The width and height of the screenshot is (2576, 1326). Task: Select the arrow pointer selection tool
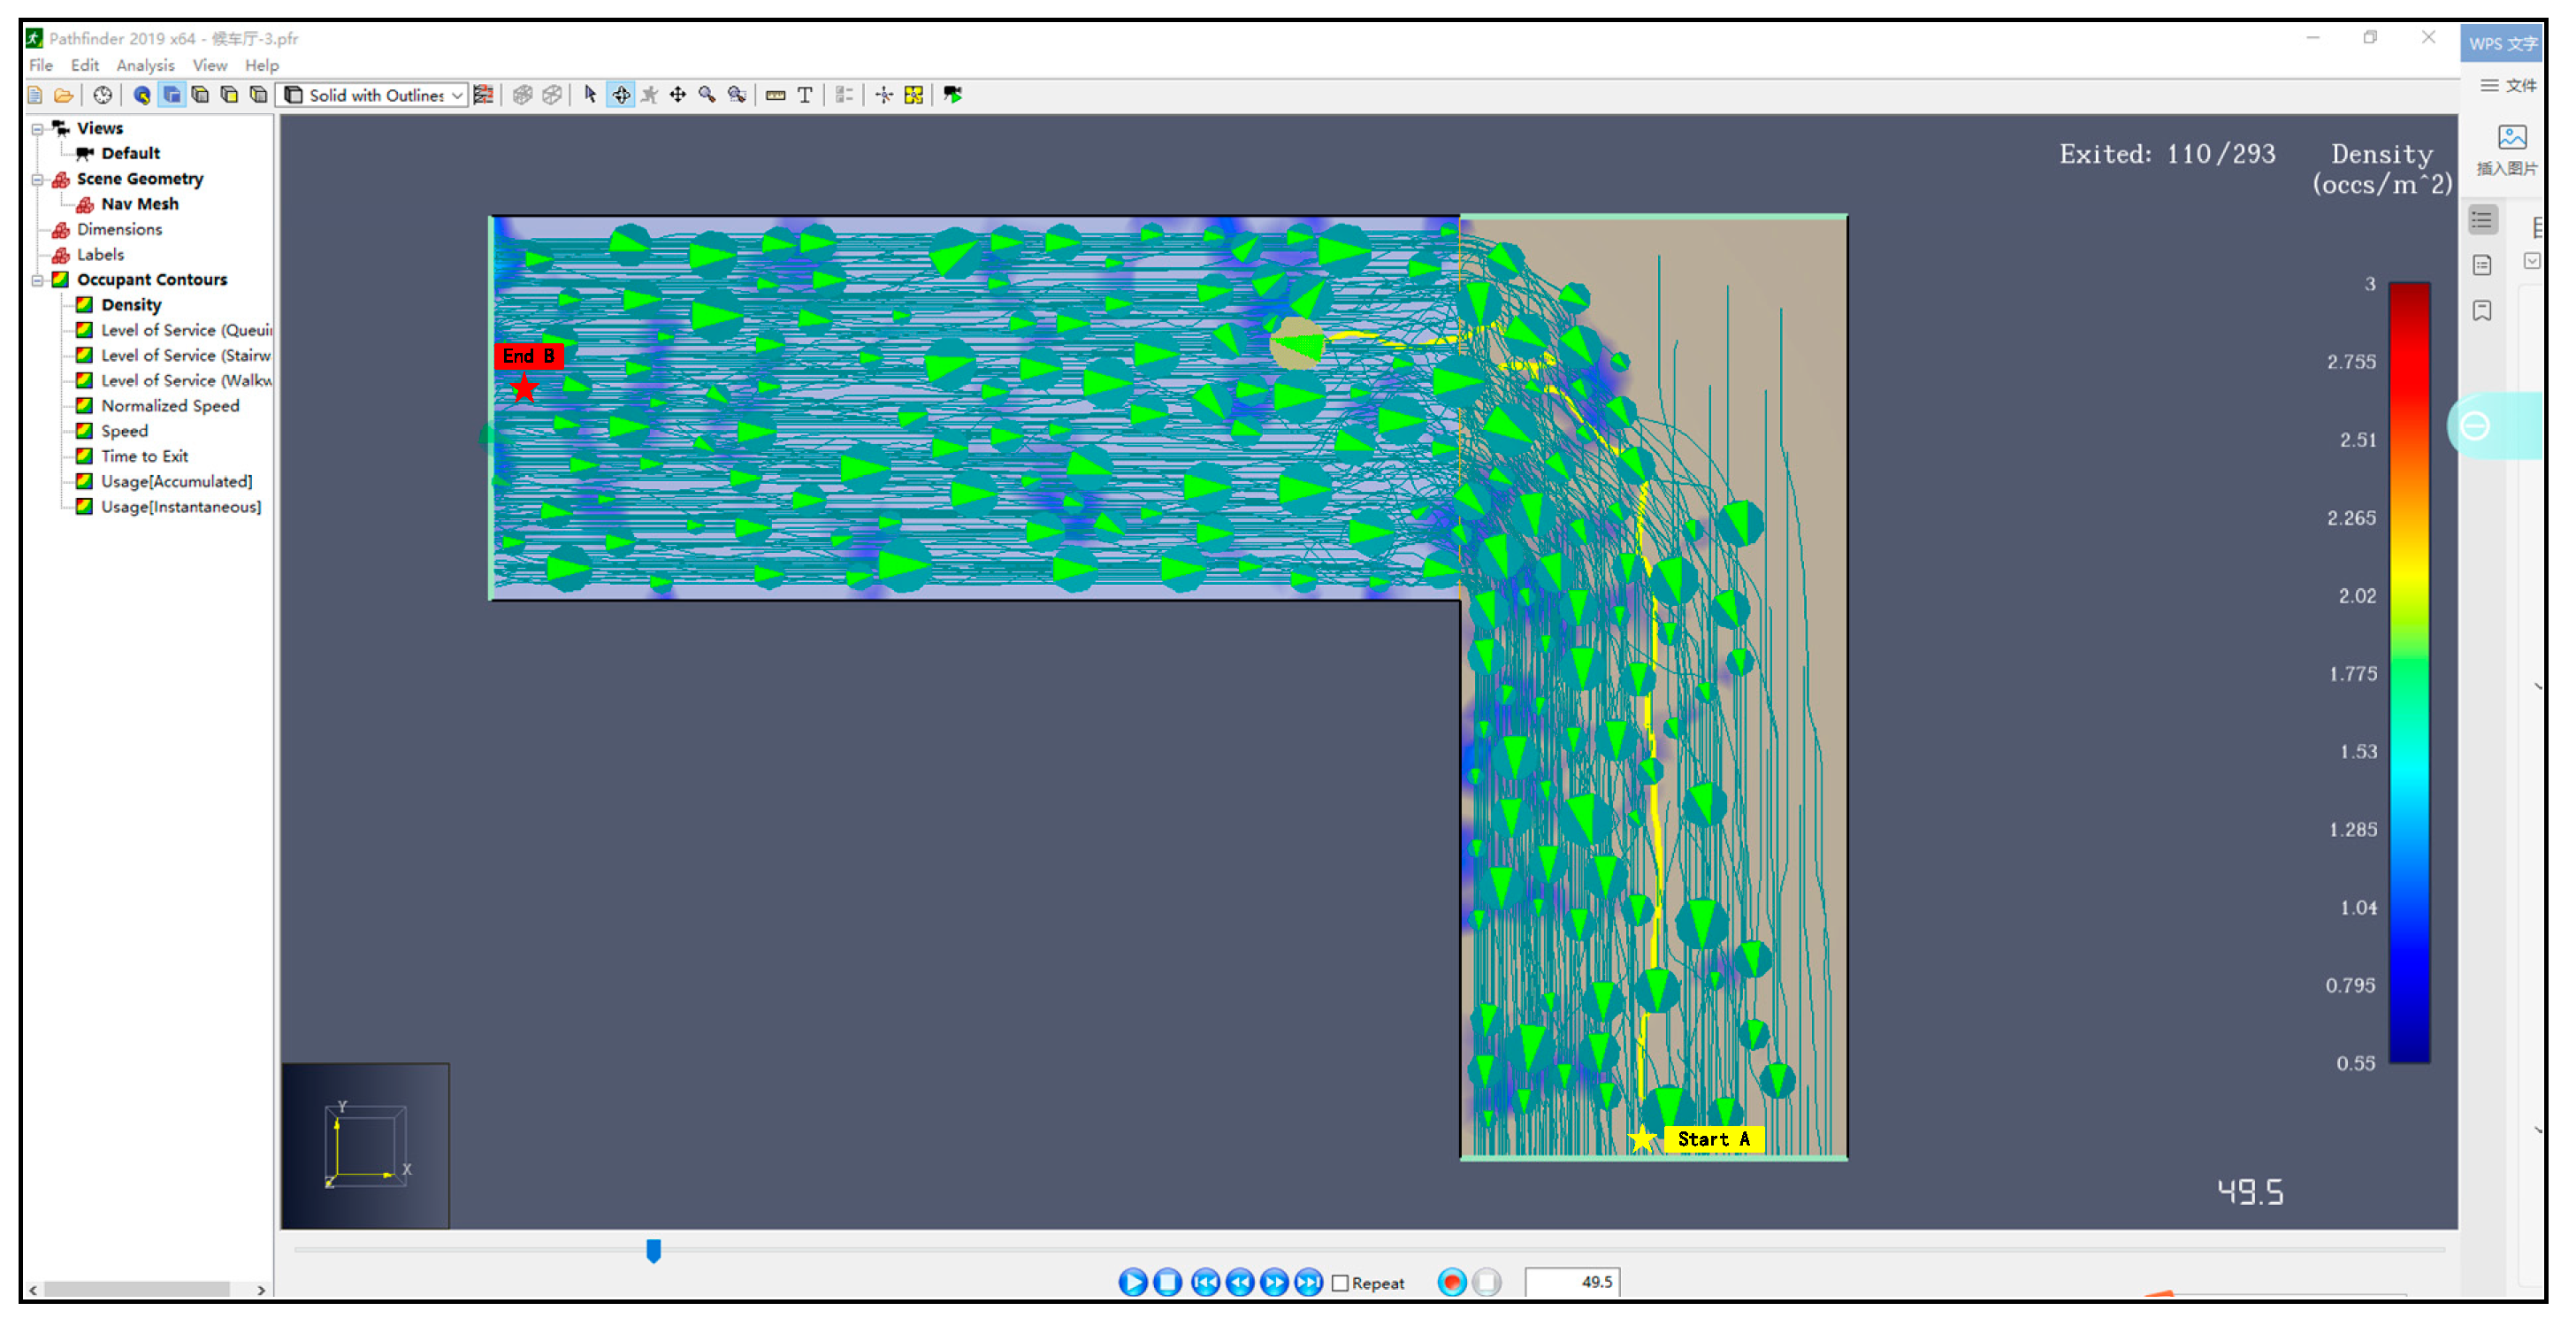coord(590,95)
